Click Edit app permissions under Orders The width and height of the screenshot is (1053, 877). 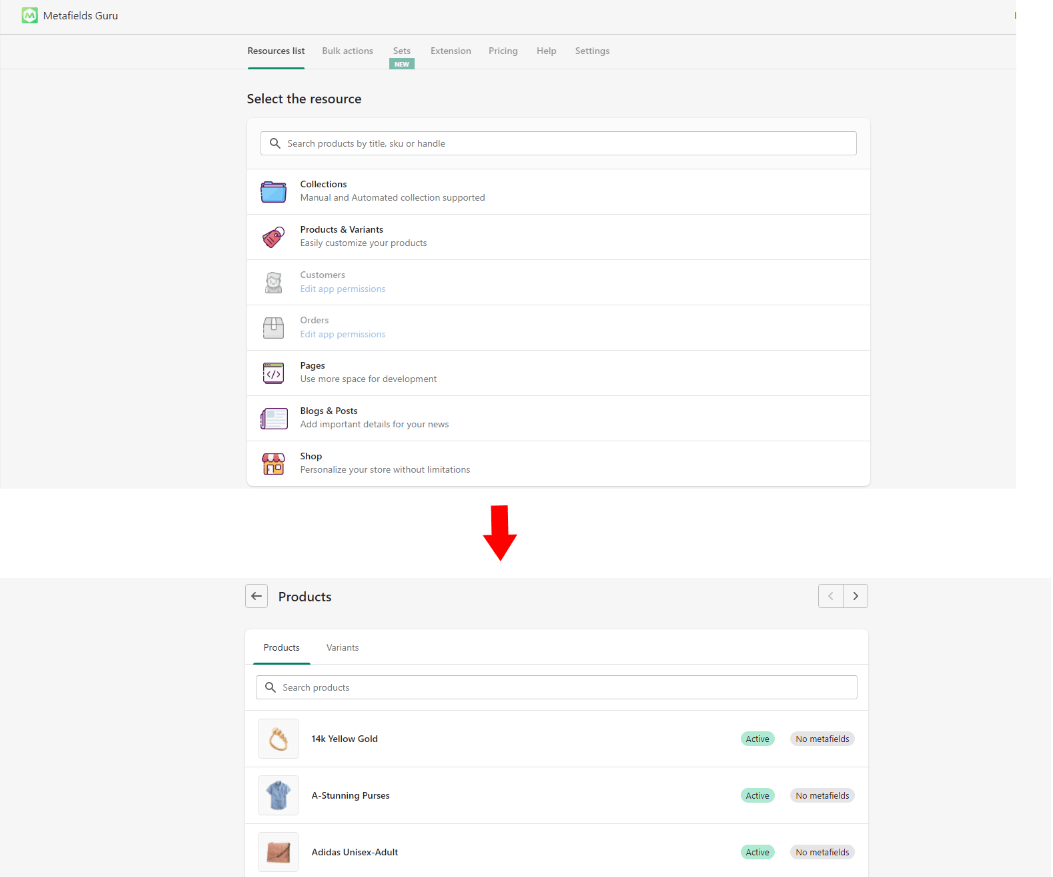342,335
